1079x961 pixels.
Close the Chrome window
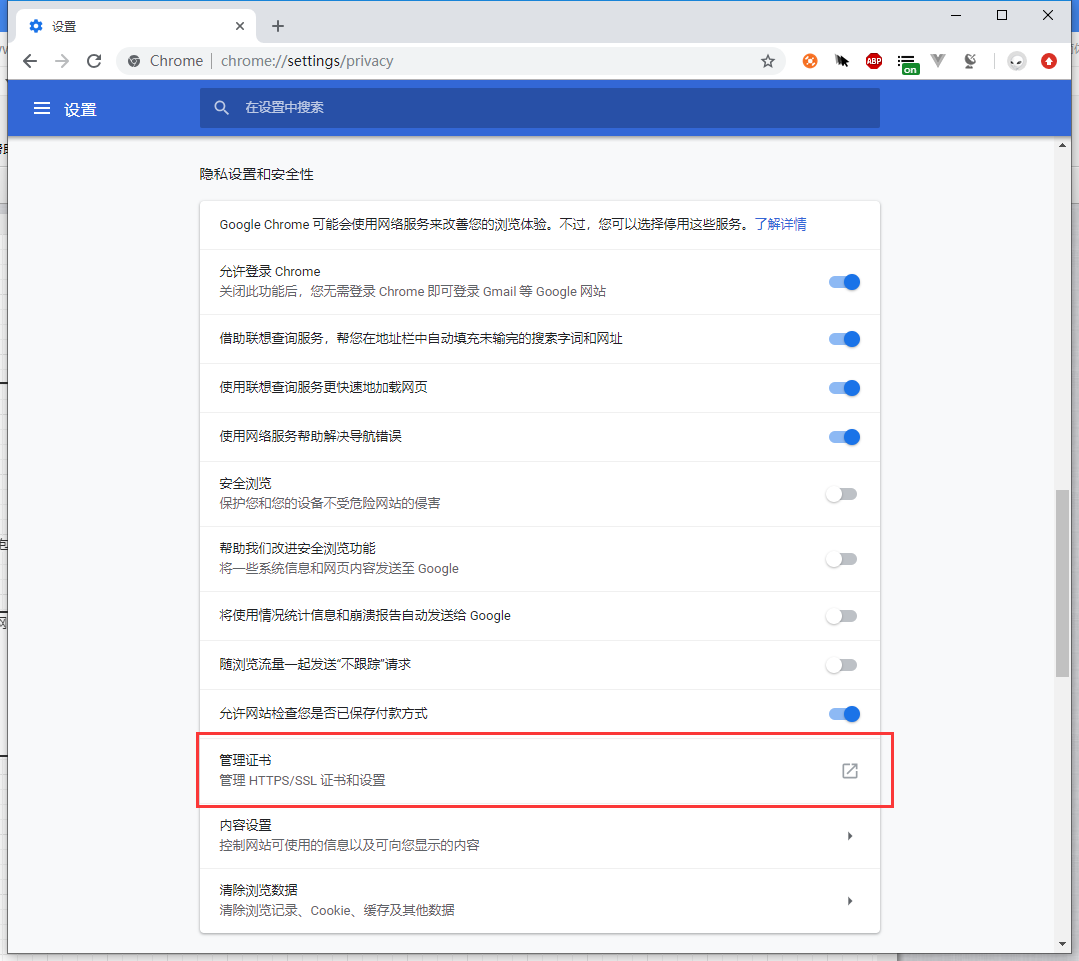tap(1047, 15)
